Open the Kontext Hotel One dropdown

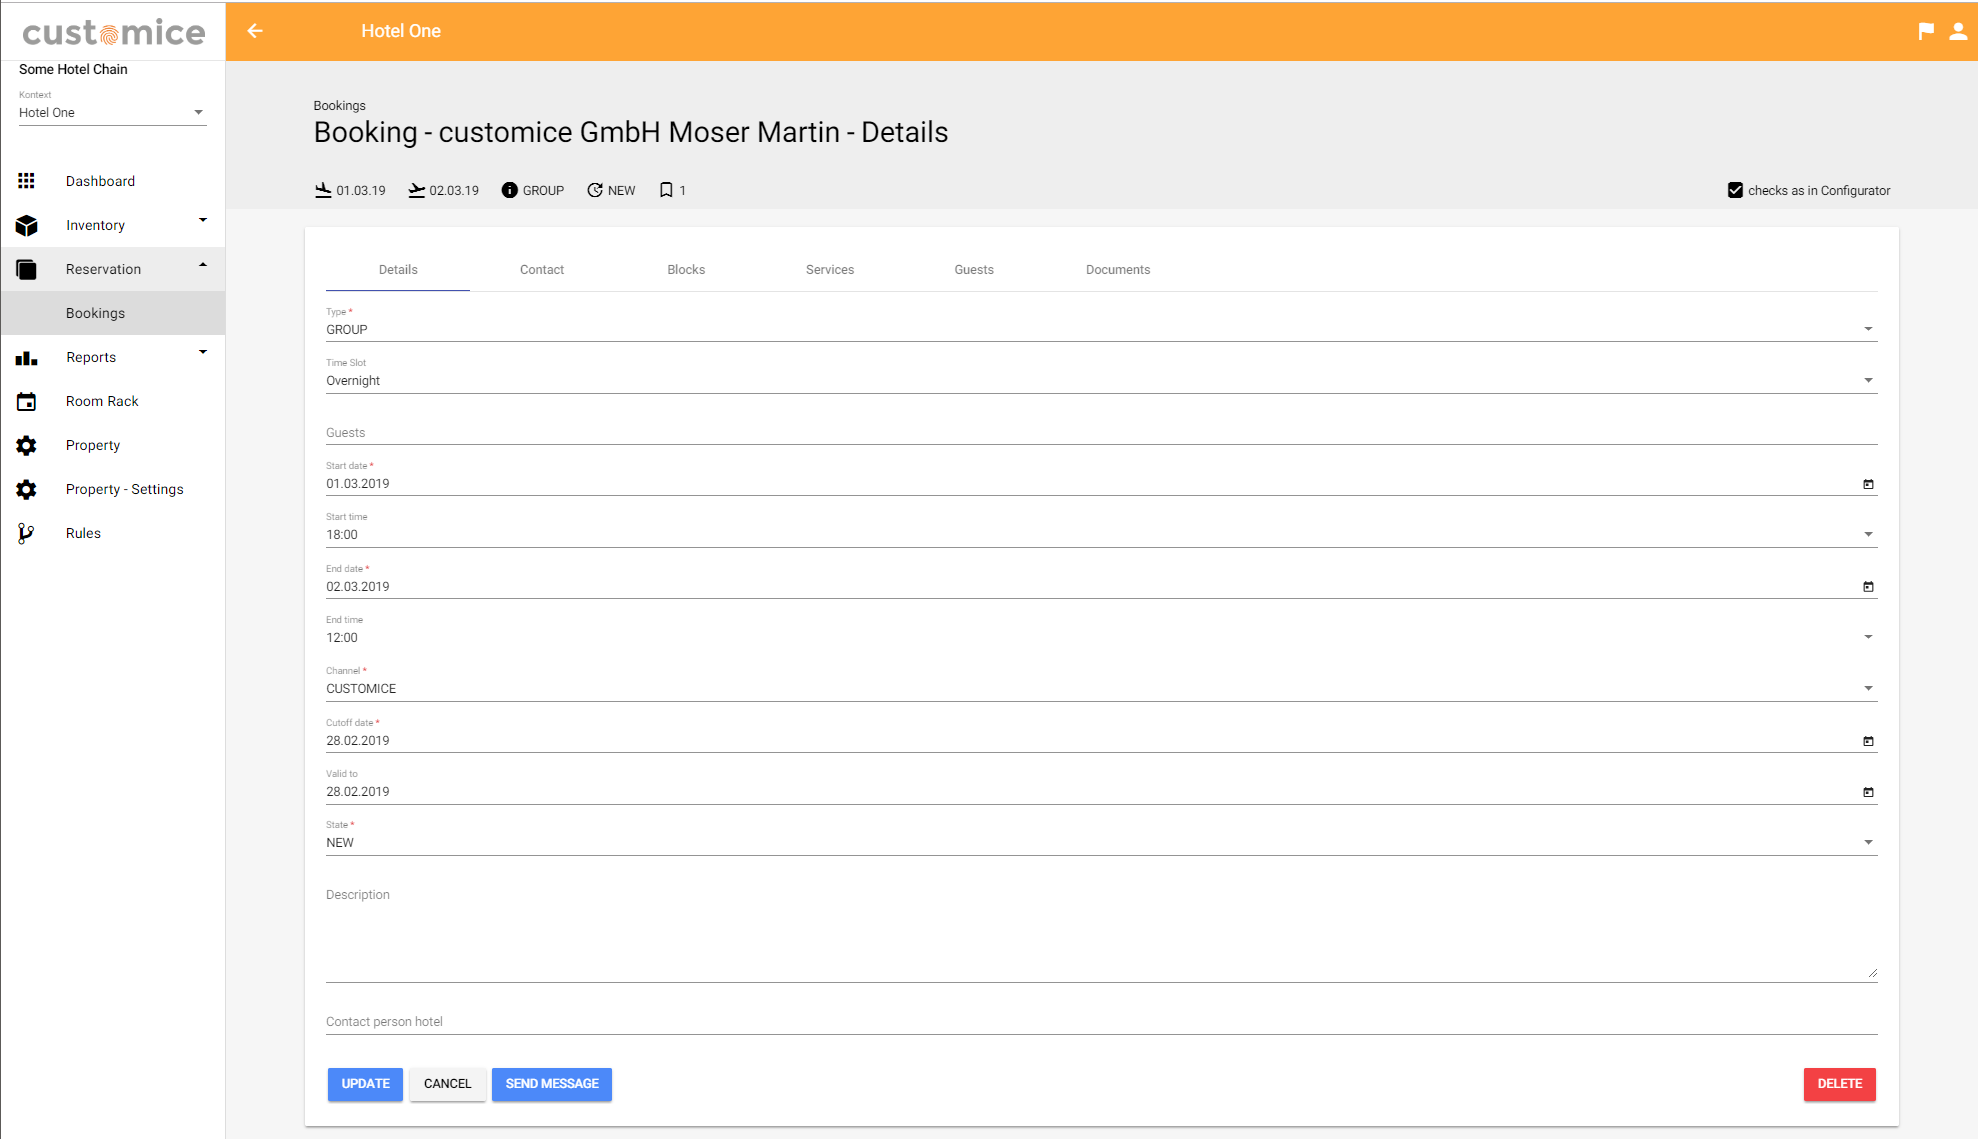tap(112, 113)
